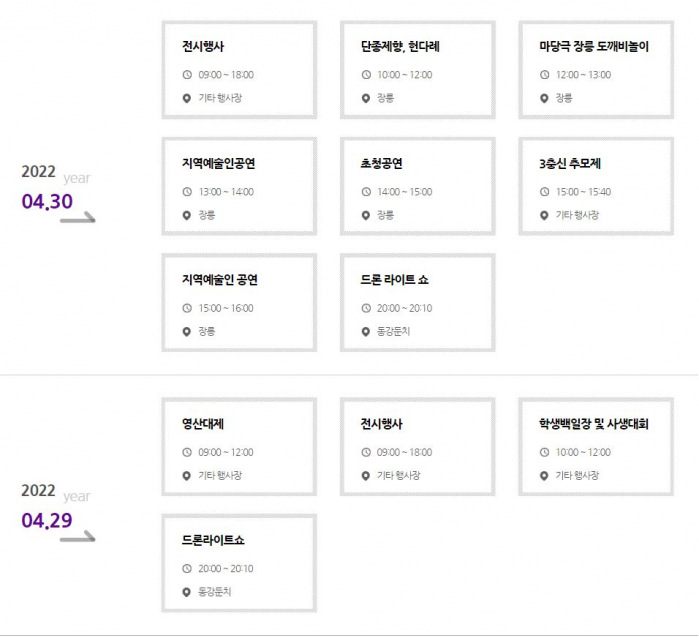
Task: Click the location pin in 학생백일장 및 사생대회 card
Action: [x=545, y=475]
